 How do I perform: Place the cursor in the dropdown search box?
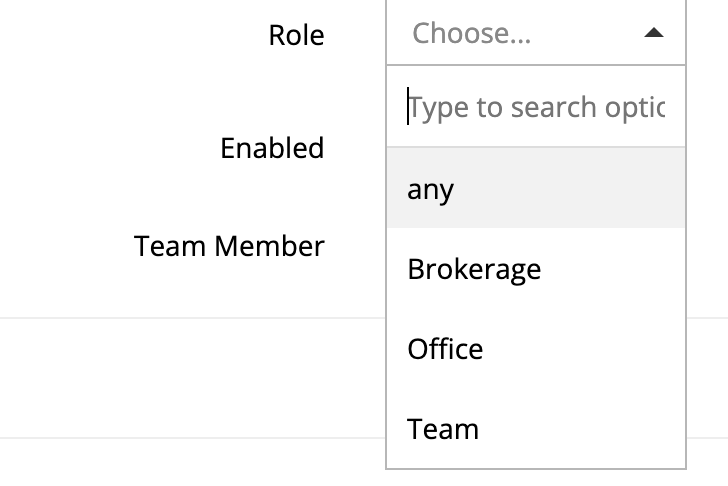536,107
